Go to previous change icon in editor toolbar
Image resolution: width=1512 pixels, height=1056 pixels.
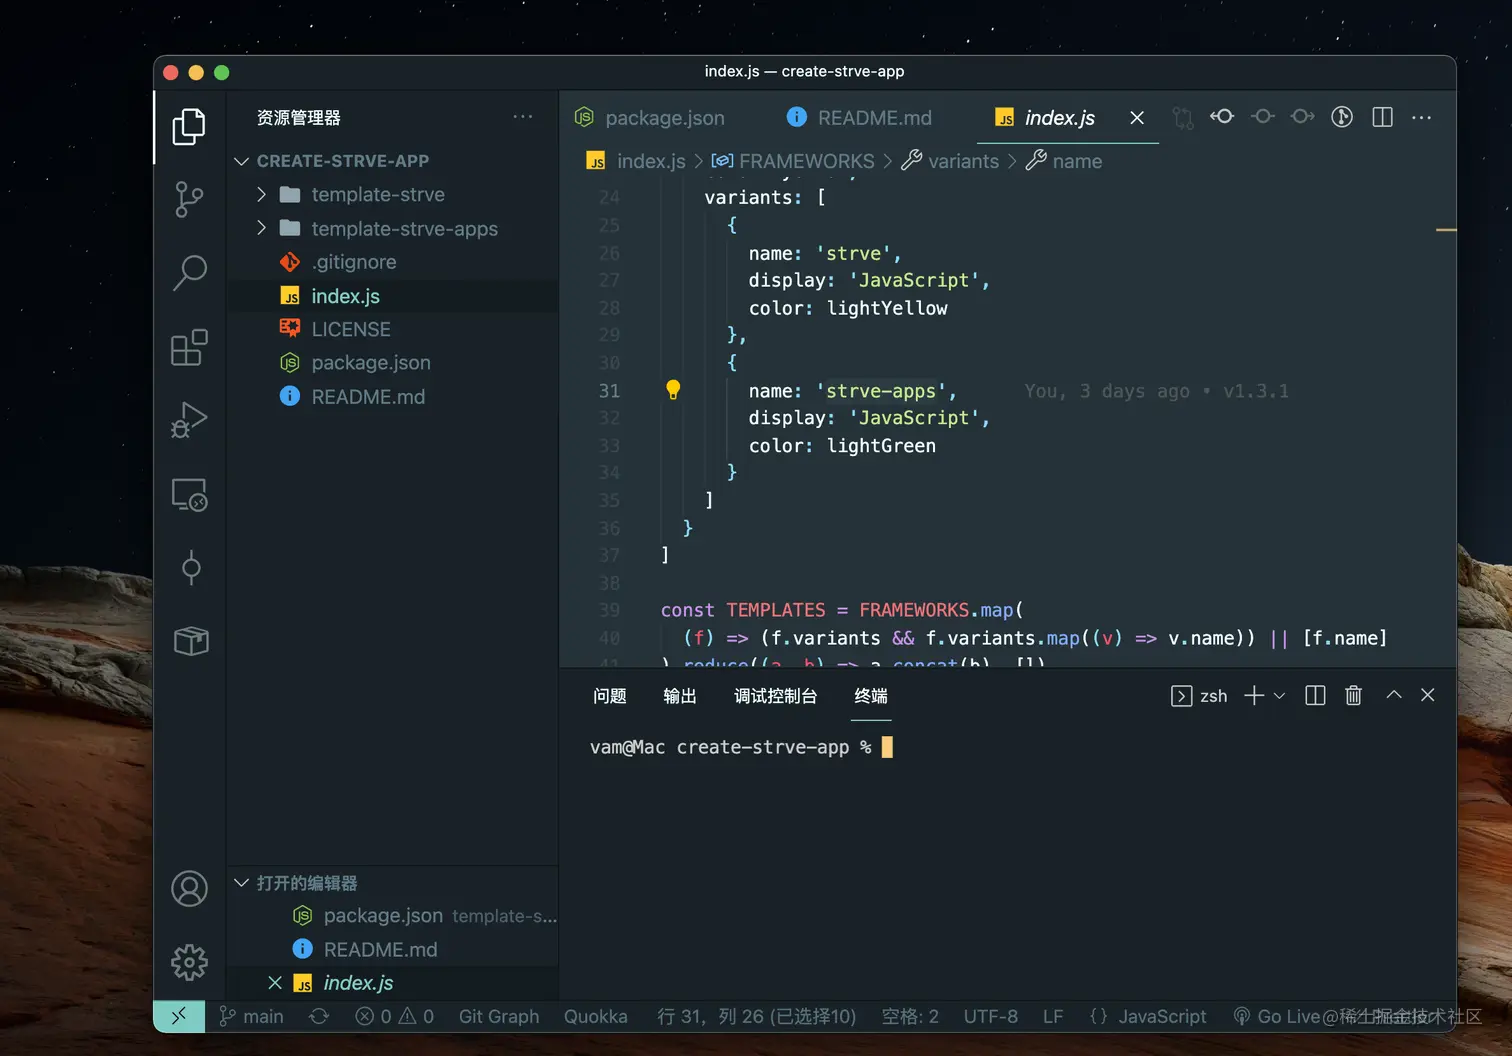pos(1222,117)
